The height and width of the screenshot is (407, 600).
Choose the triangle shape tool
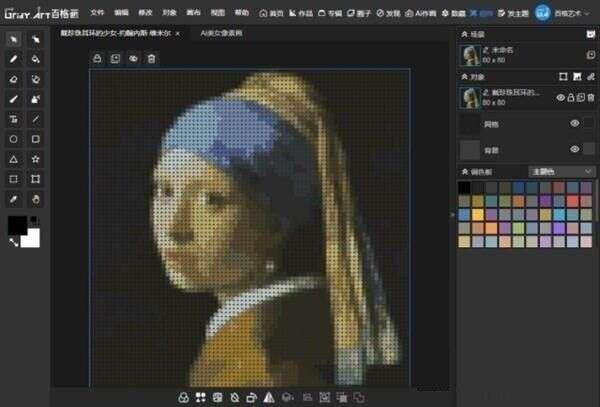[14, 159]
